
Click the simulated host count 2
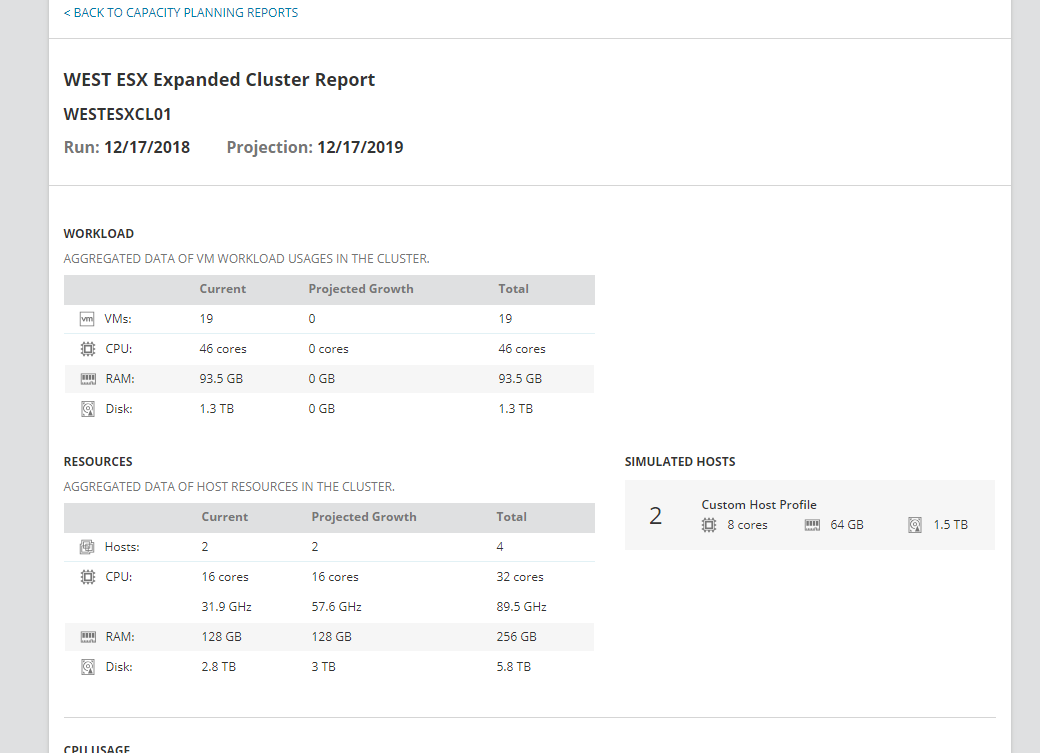coord(655,515)
